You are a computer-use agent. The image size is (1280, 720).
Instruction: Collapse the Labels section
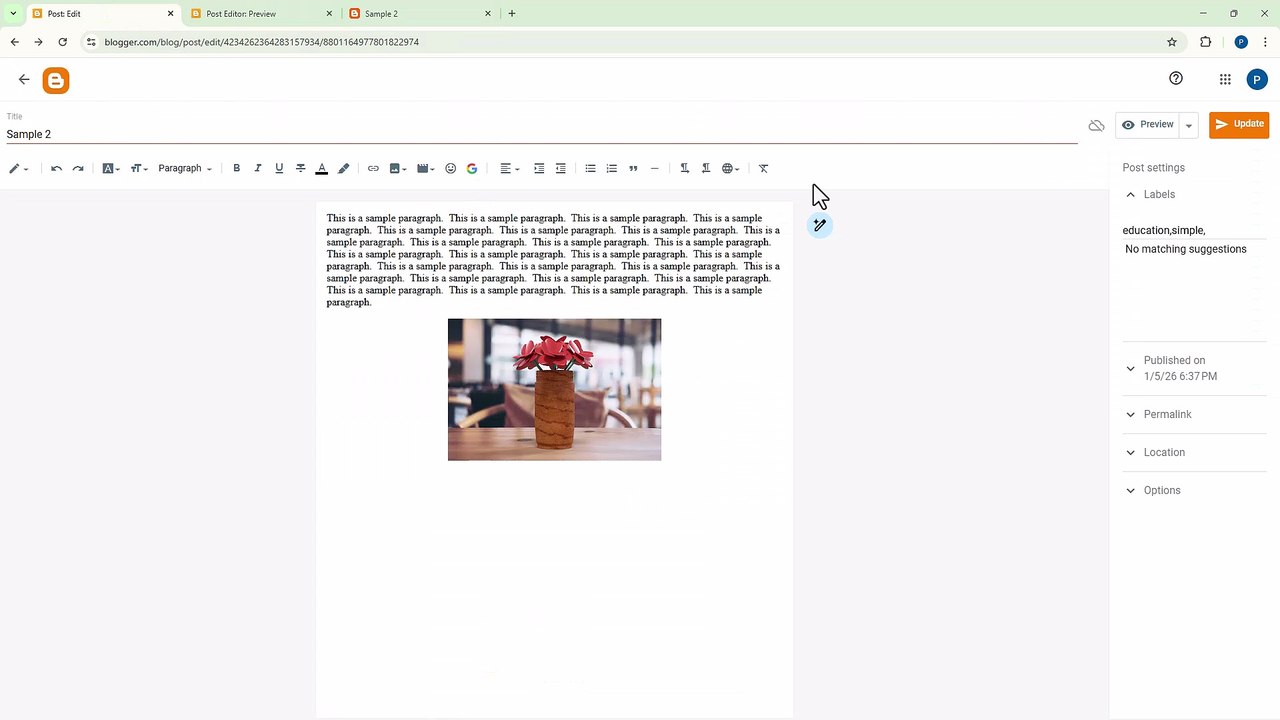point(1195,194)
